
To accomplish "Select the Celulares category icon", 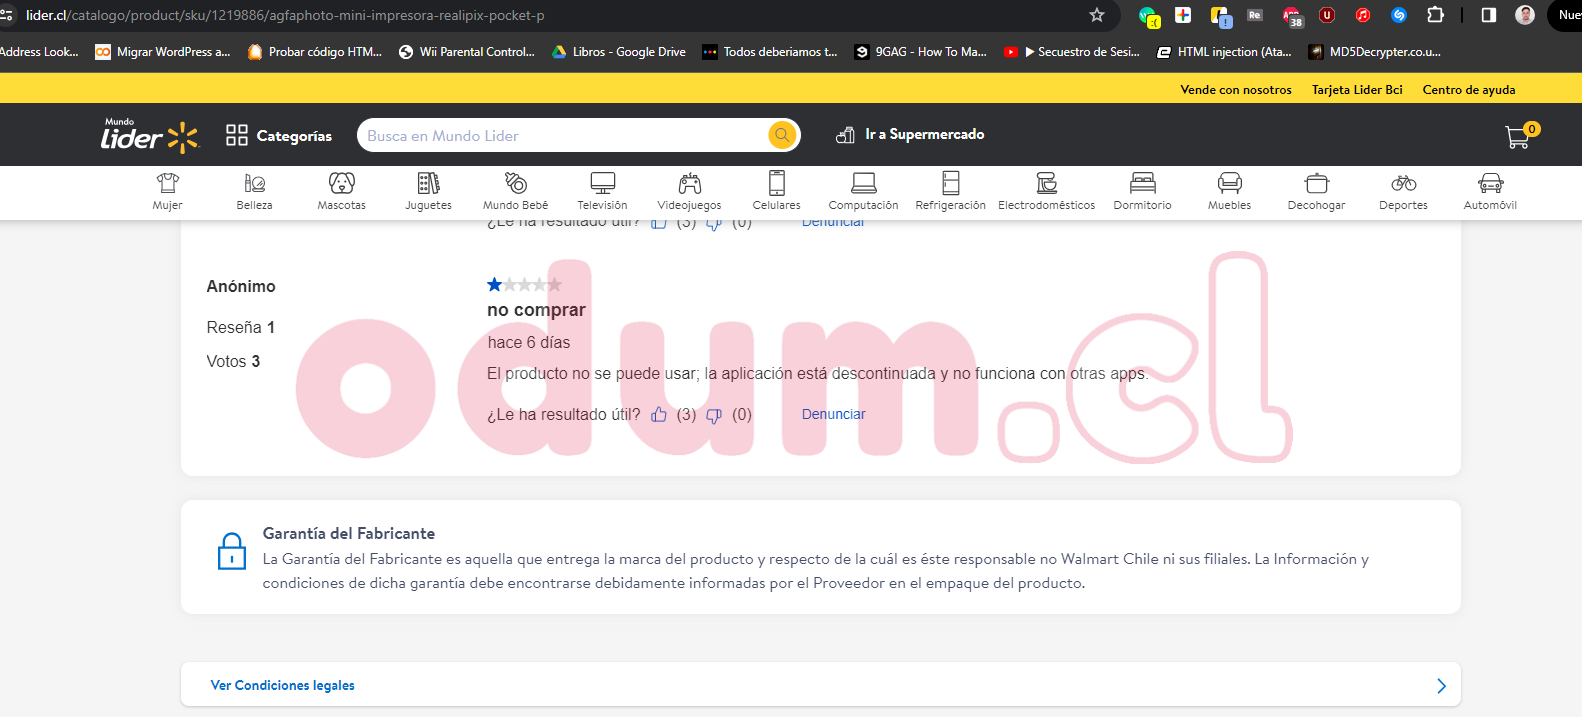I will click(776, 184).
